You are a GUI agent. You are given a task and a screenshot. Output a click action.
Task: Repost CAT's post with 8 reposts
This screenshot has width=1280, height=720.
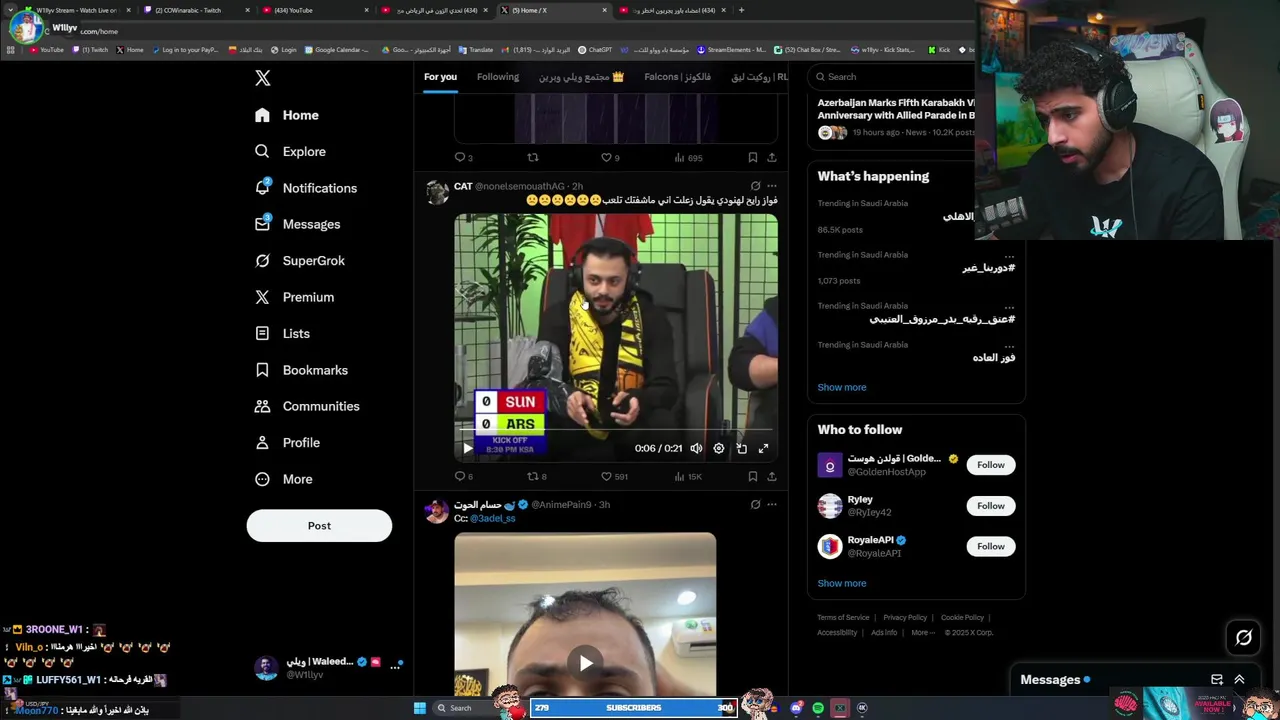(x=537, y=477)
